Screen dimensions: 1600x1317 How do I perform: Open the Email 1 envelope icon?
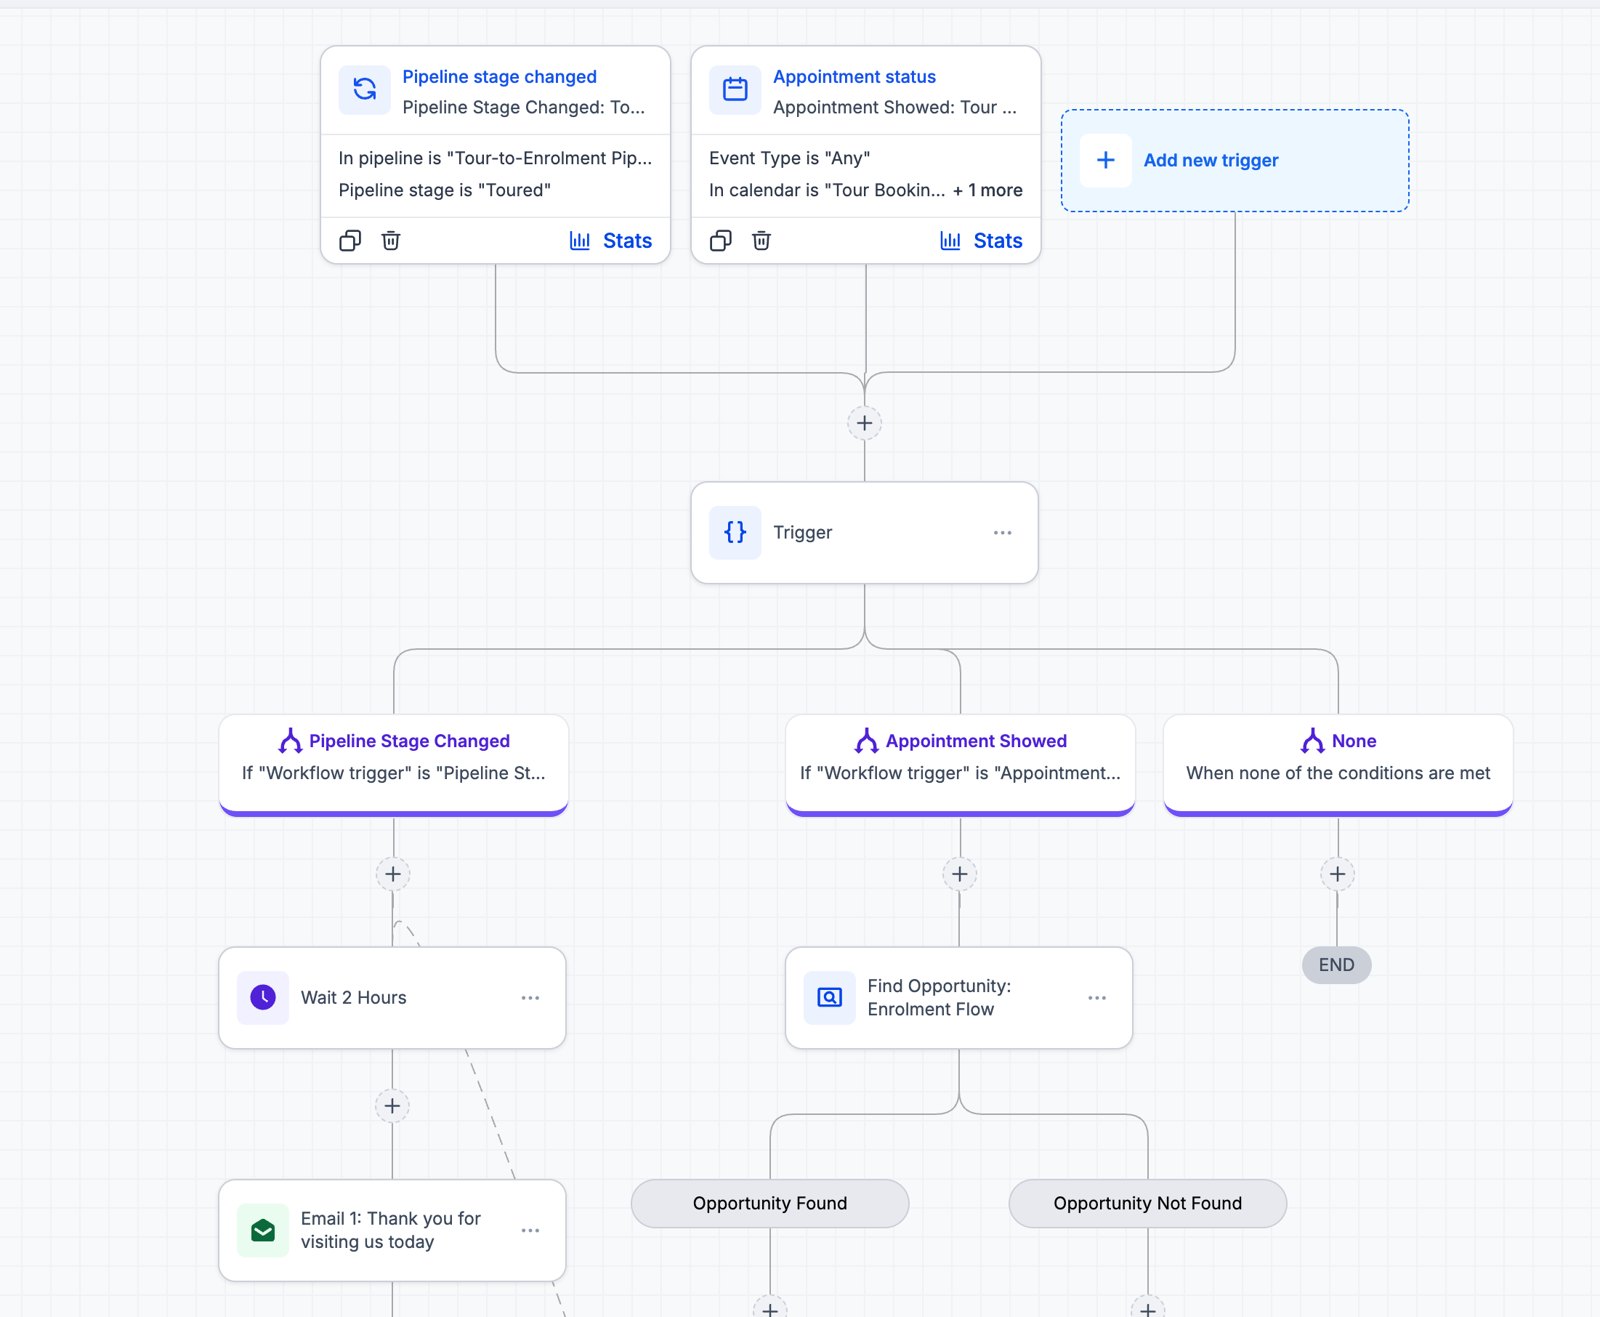(x=263, y=1230)
